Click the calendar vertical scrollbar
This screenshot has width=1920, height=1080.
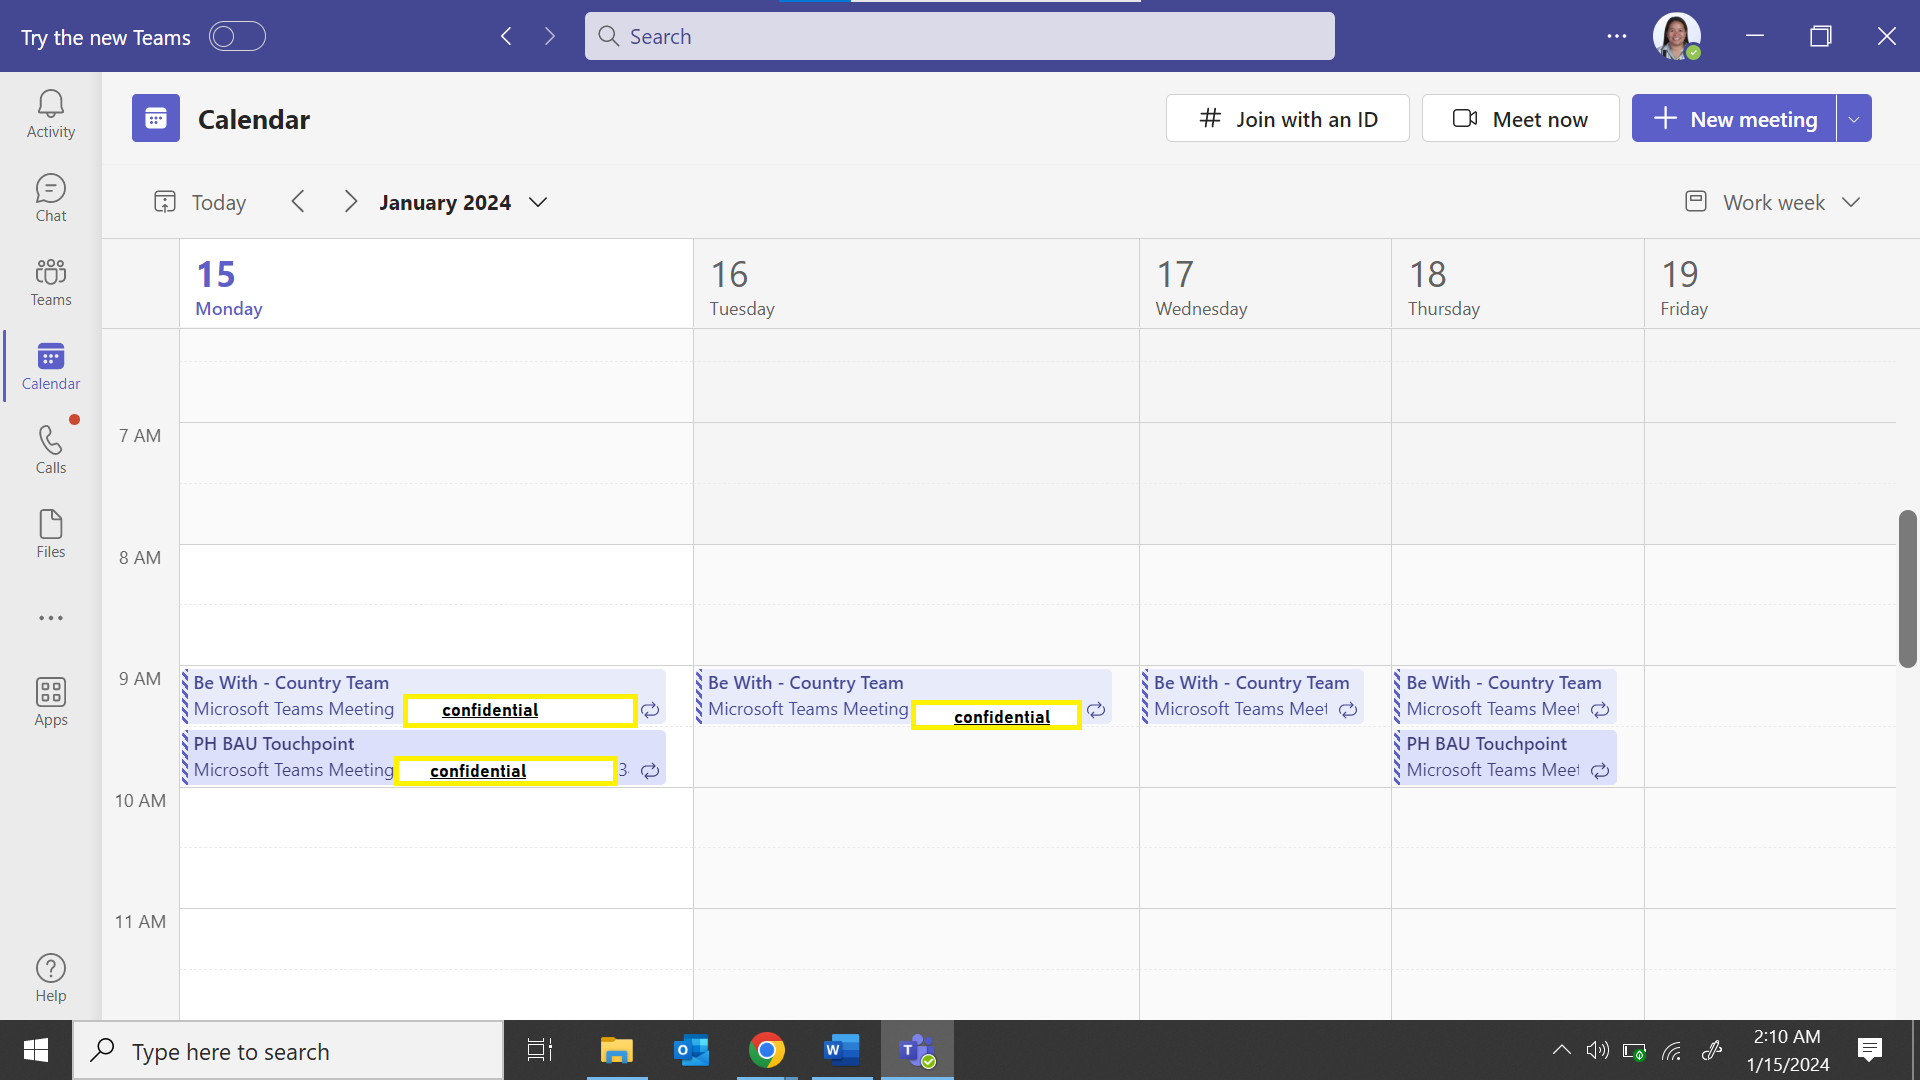pos(1907,588)
